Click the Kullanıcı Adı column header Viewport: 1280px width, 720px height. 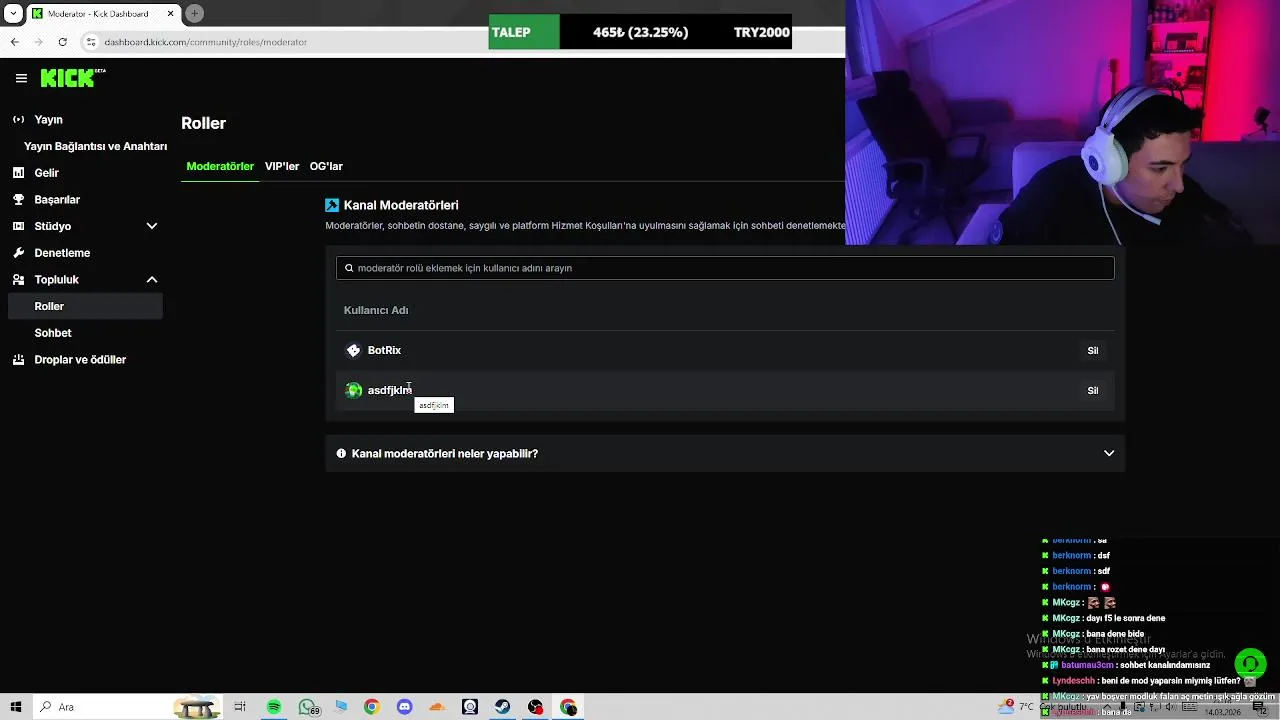tap(376, 310)
